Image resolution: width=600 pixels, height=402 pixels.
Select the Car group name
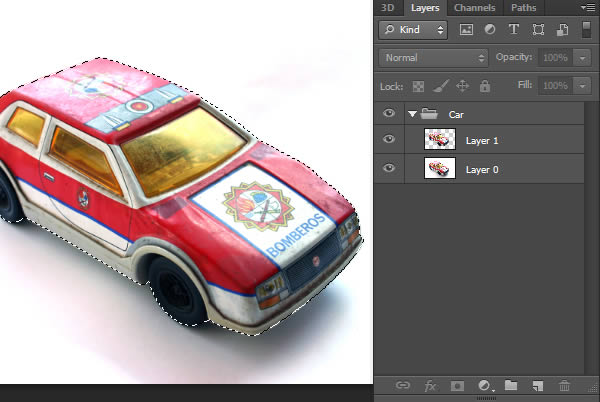[x=456, y=115]
